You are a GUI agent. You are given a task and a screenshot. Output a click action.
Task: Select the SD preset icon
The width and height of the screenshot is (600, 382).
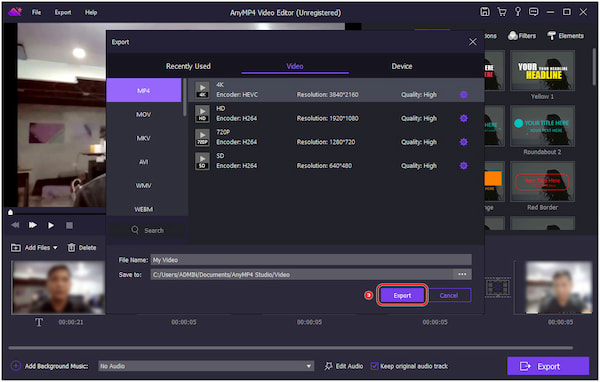(x=202, y=161)
